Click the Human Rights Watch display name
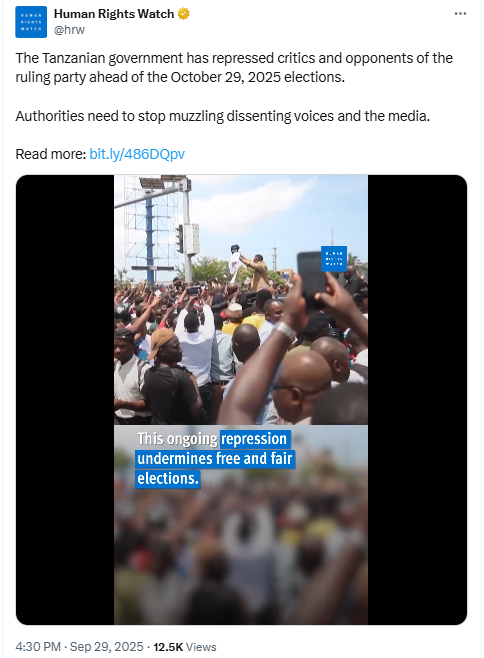The width and height of the screenshot is (484, 658). [x=114, y=14]
